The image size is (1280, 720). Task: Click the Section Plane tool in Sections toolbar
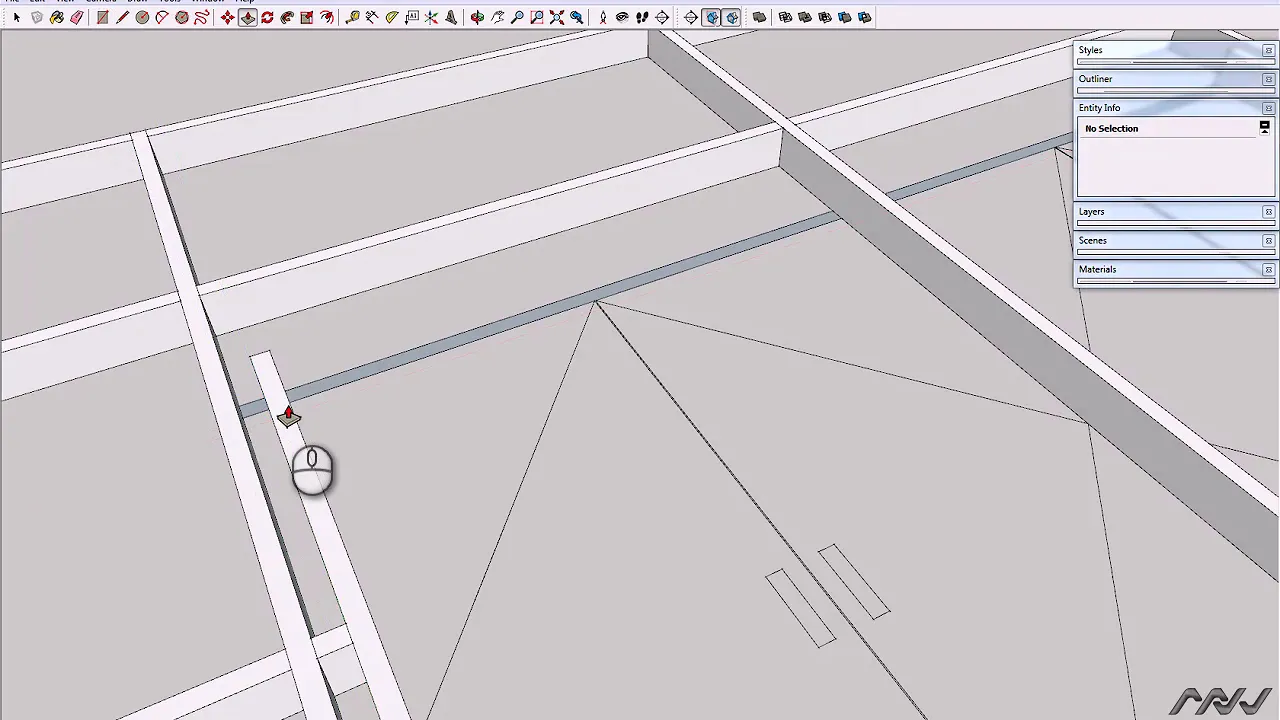(x=691, y=17)
